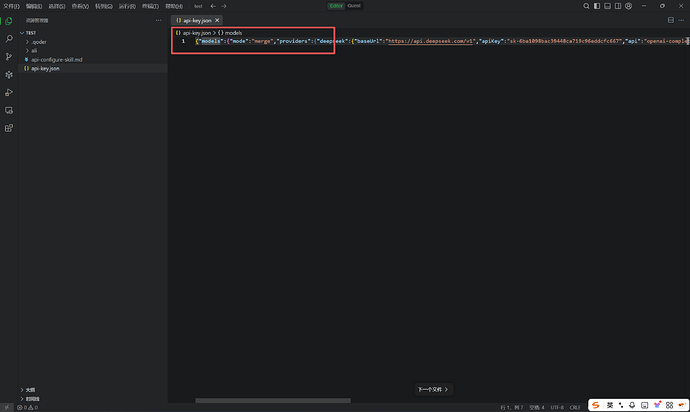Click the horizontal editor scrollbar
The height and width of the screenshot is (412, 690).
272,400
